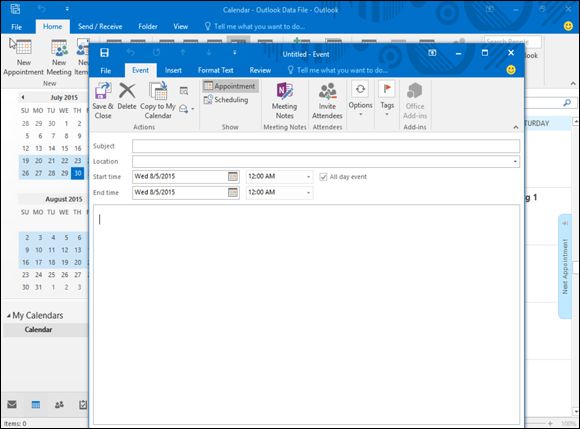Select August 25 in the mini calendar
Viewport: 580px width, 429px height.
pos(51,275)
